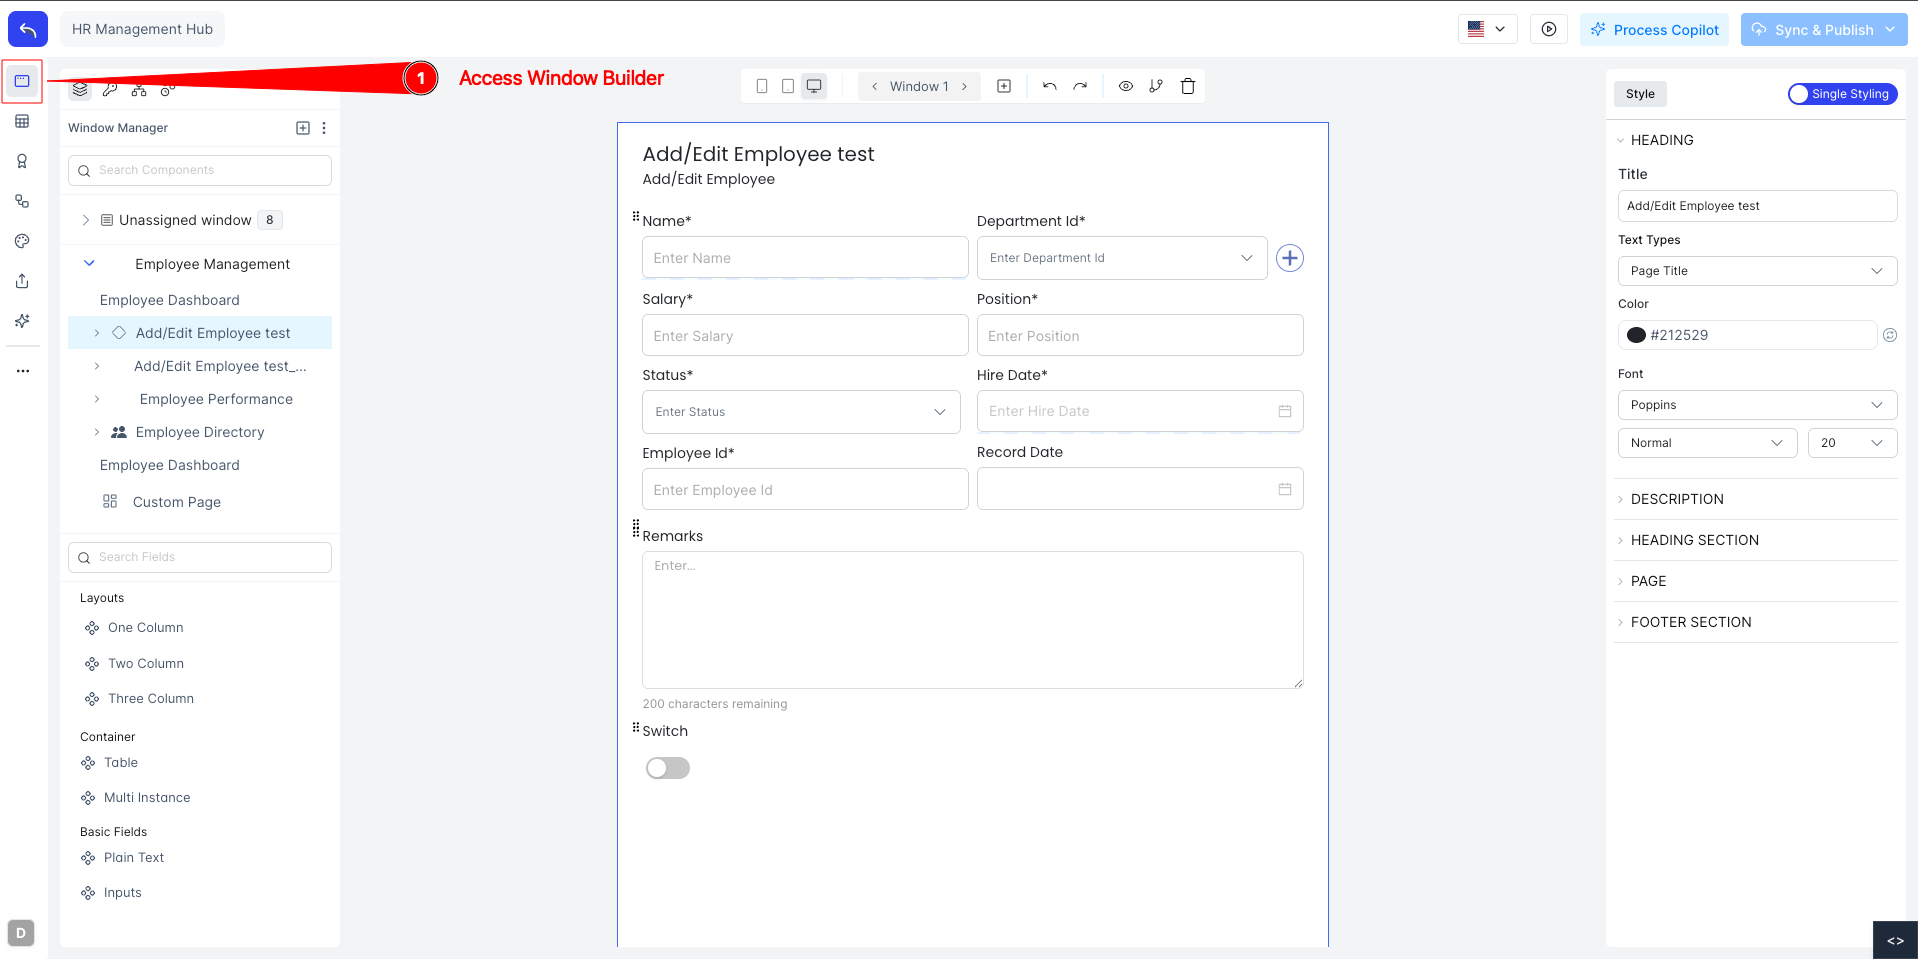Screen dimensions: 1918x959
Task: Select Employee Performance in window tree
Action: pyautogui.click(x=216, y=399)
